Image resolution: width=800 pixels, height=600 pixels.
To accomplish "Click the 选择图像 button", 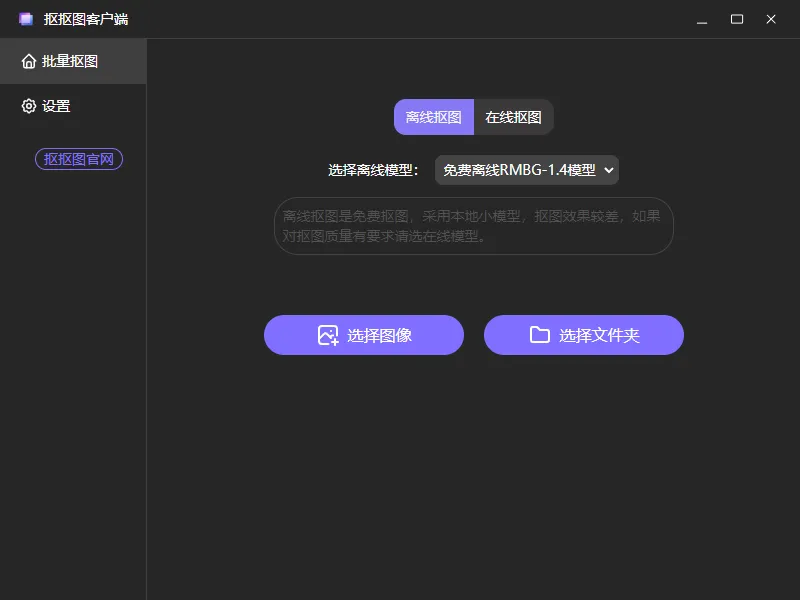I will click(x=363, y=334).
